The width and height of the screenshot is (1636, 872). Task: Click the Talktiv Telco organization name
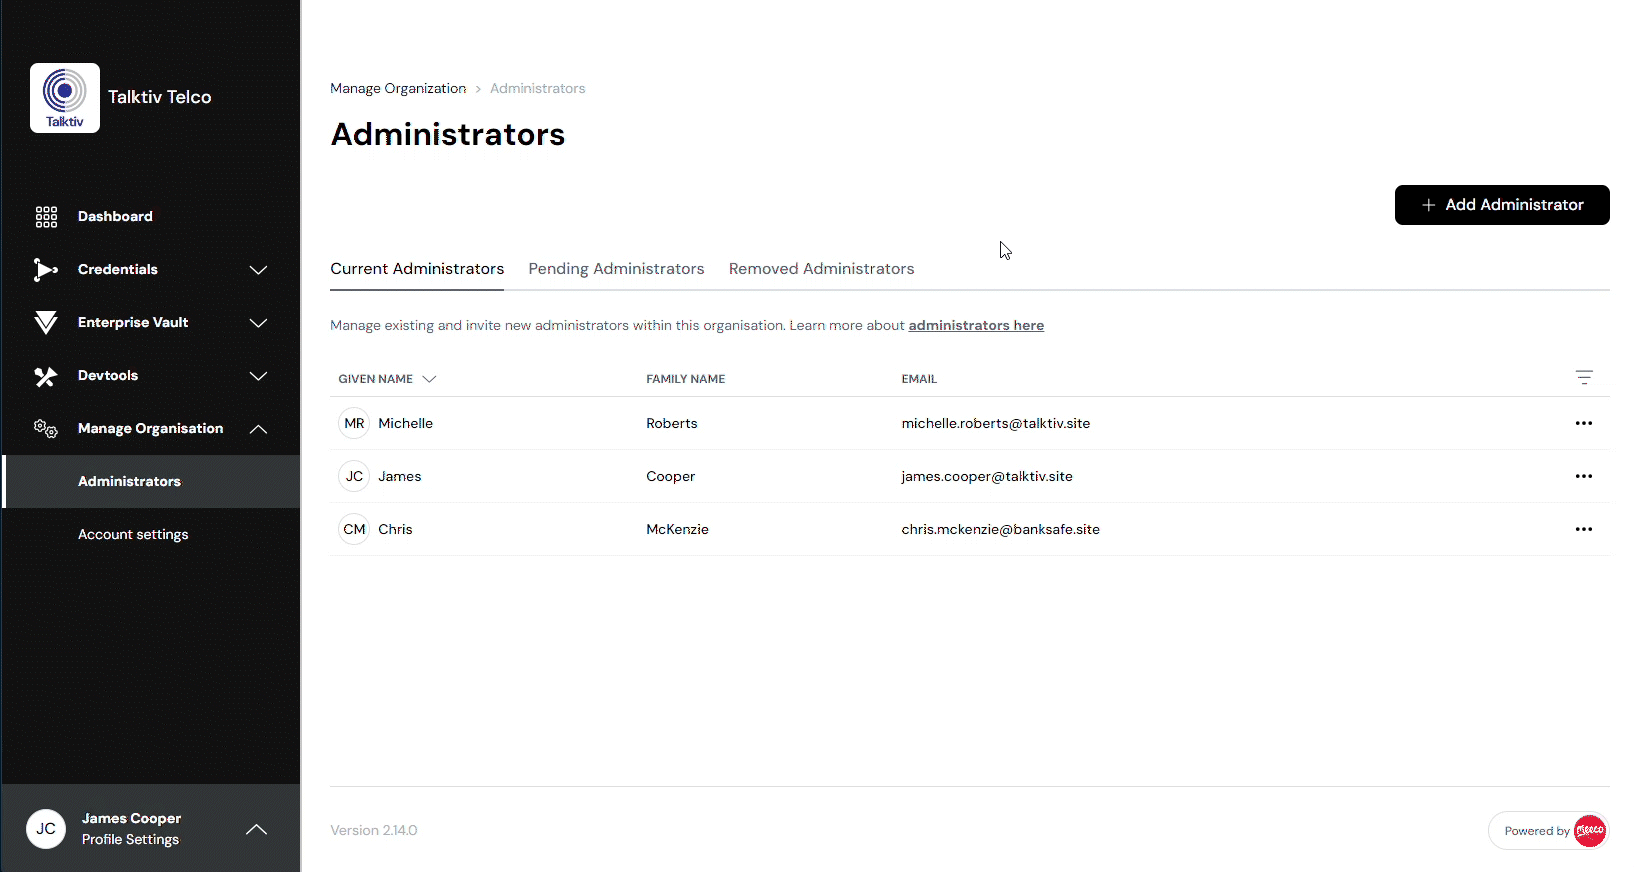tap(159, 97)
